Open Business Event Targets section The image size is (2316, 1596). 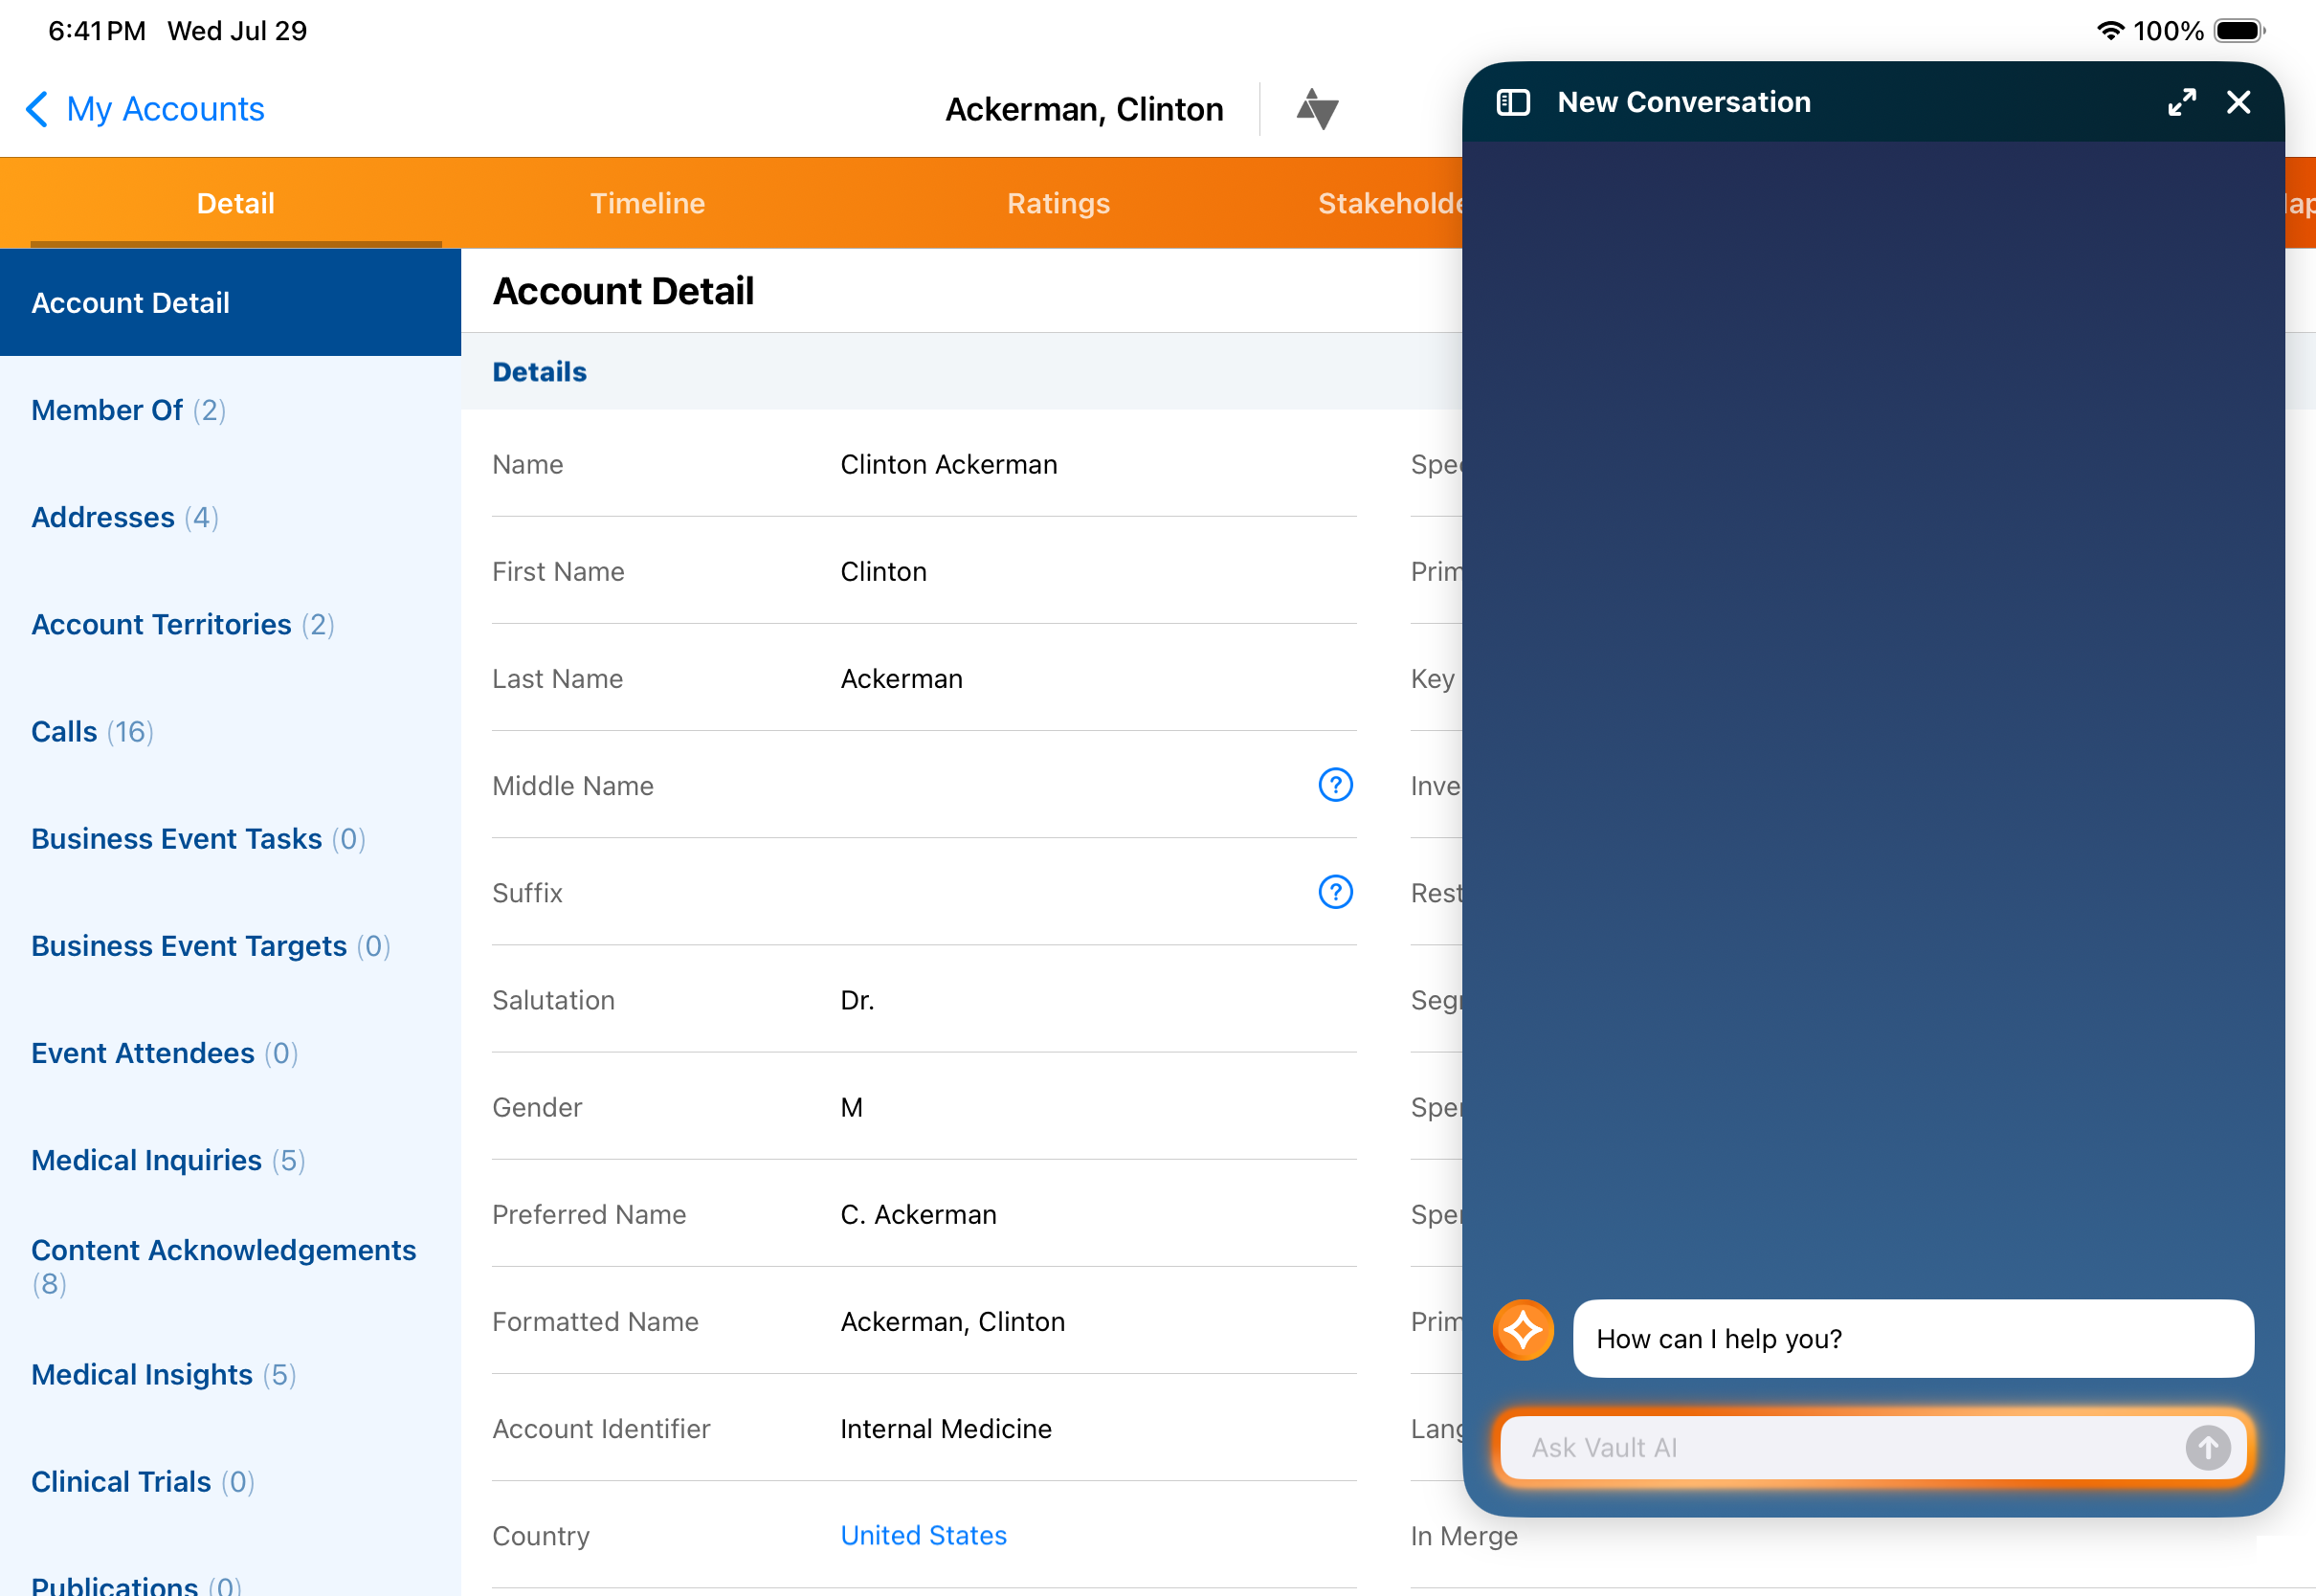click(230, 945)
